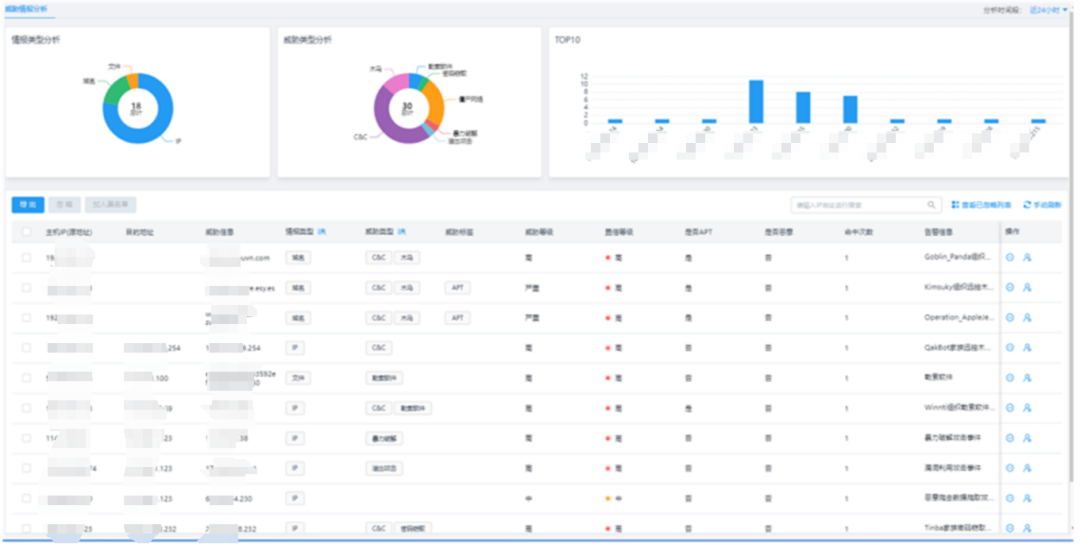Click the blue export button above the table
Viewport: 1080px width, 548px height.
tap(28, 204)
